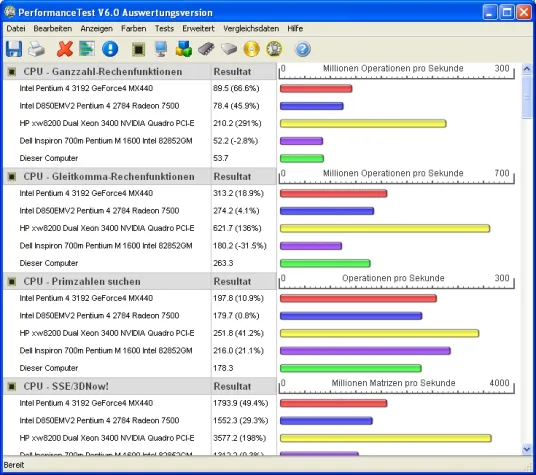Click the green Gleitkomma bar for Dieser Computer
The height and width of the screenshot is (475, 536).
point(325,263)
